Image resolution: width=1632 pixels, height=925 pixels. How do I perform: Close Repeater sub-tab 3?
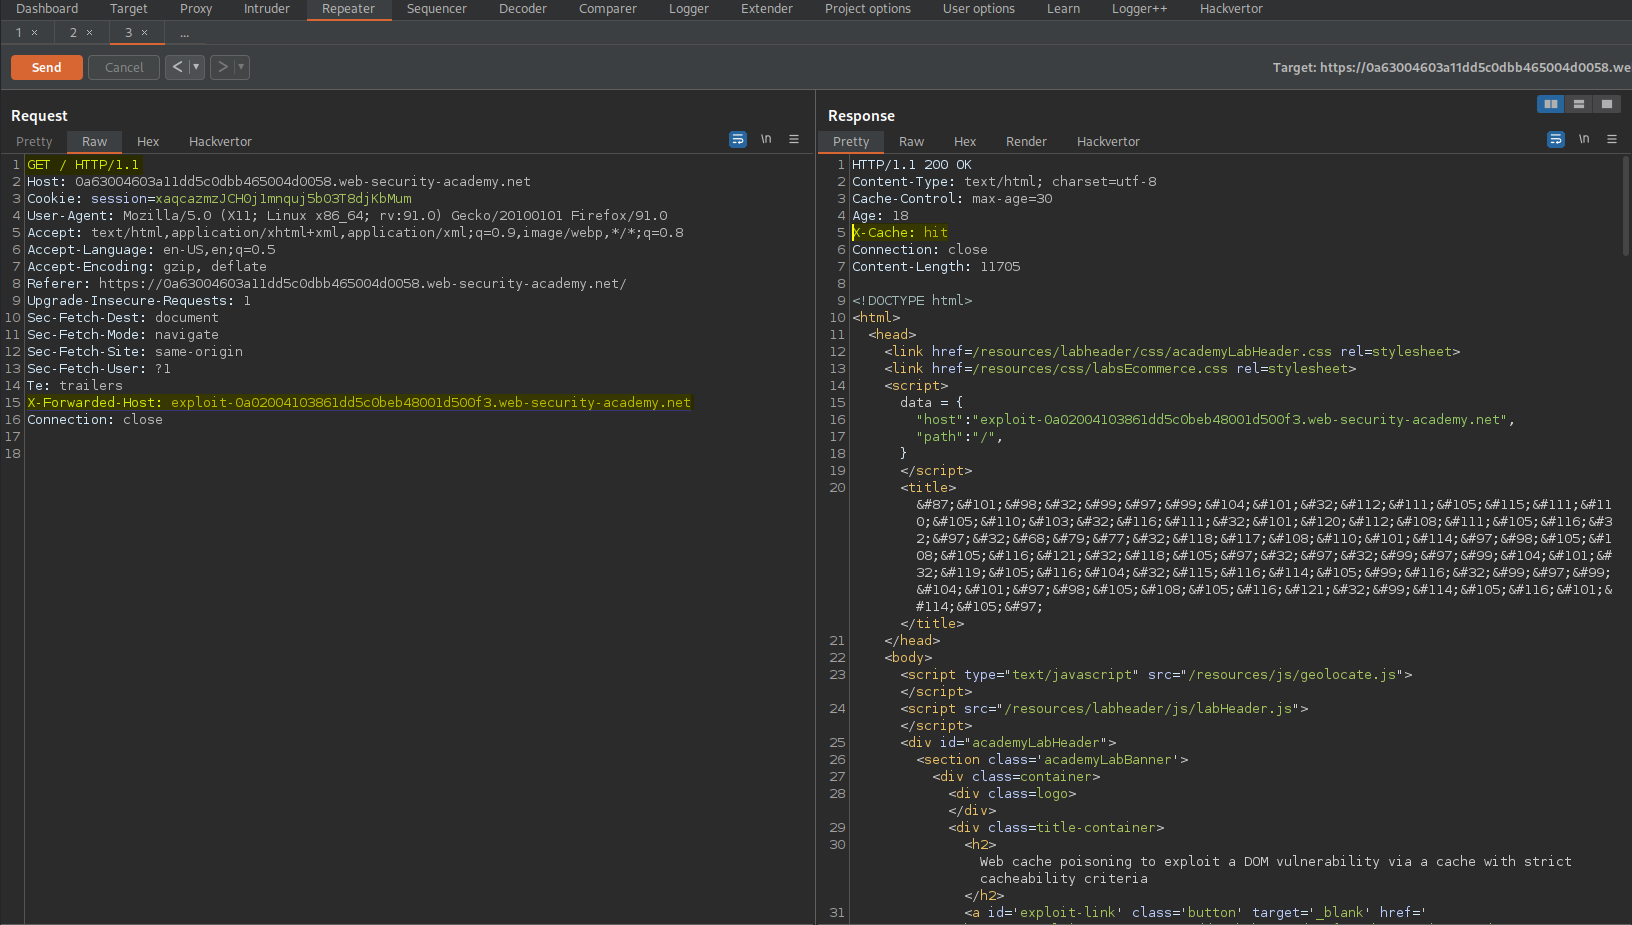(x=145, y=33)
